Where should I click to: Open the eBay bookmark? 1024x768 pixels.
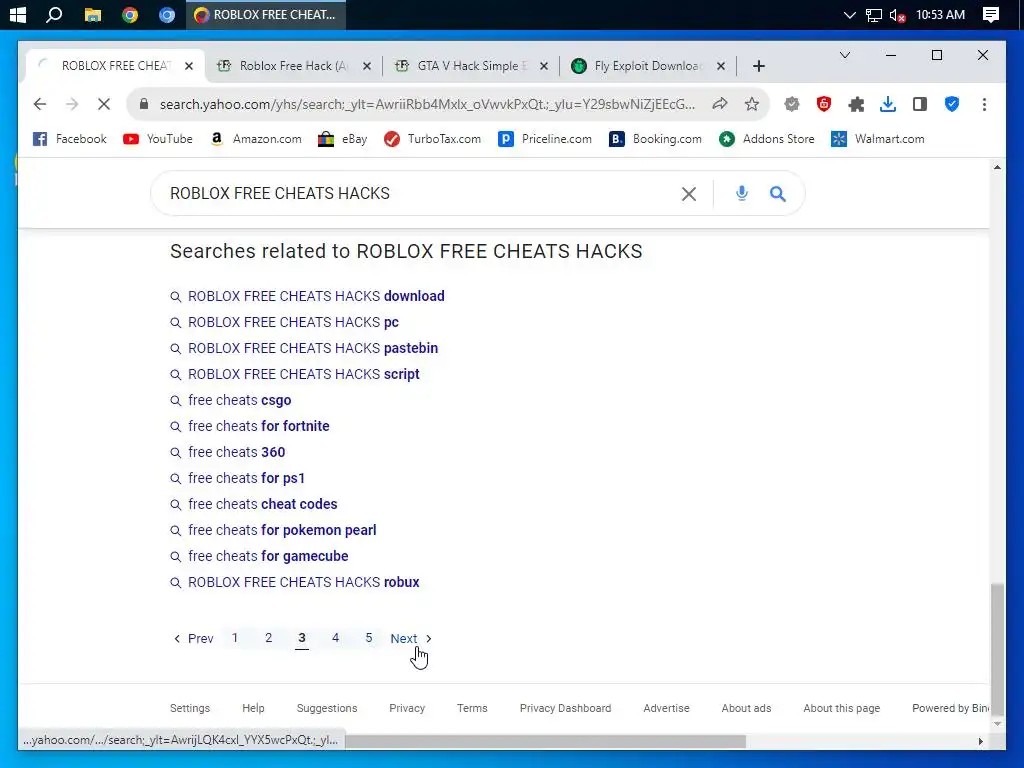click(343, 139)
